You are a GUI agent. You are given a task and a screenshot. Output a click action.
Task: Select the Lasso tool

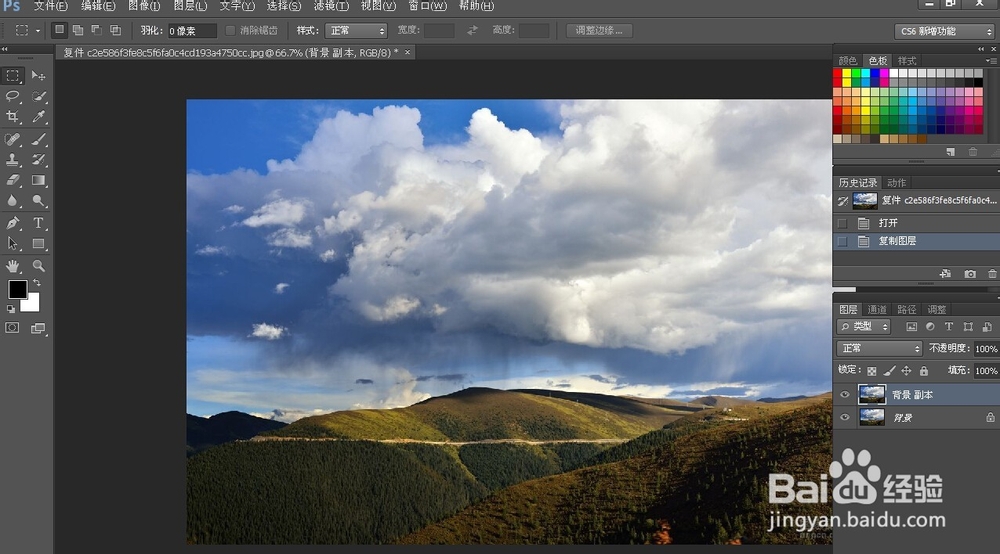pyautogui.click(x=12, y=96)
